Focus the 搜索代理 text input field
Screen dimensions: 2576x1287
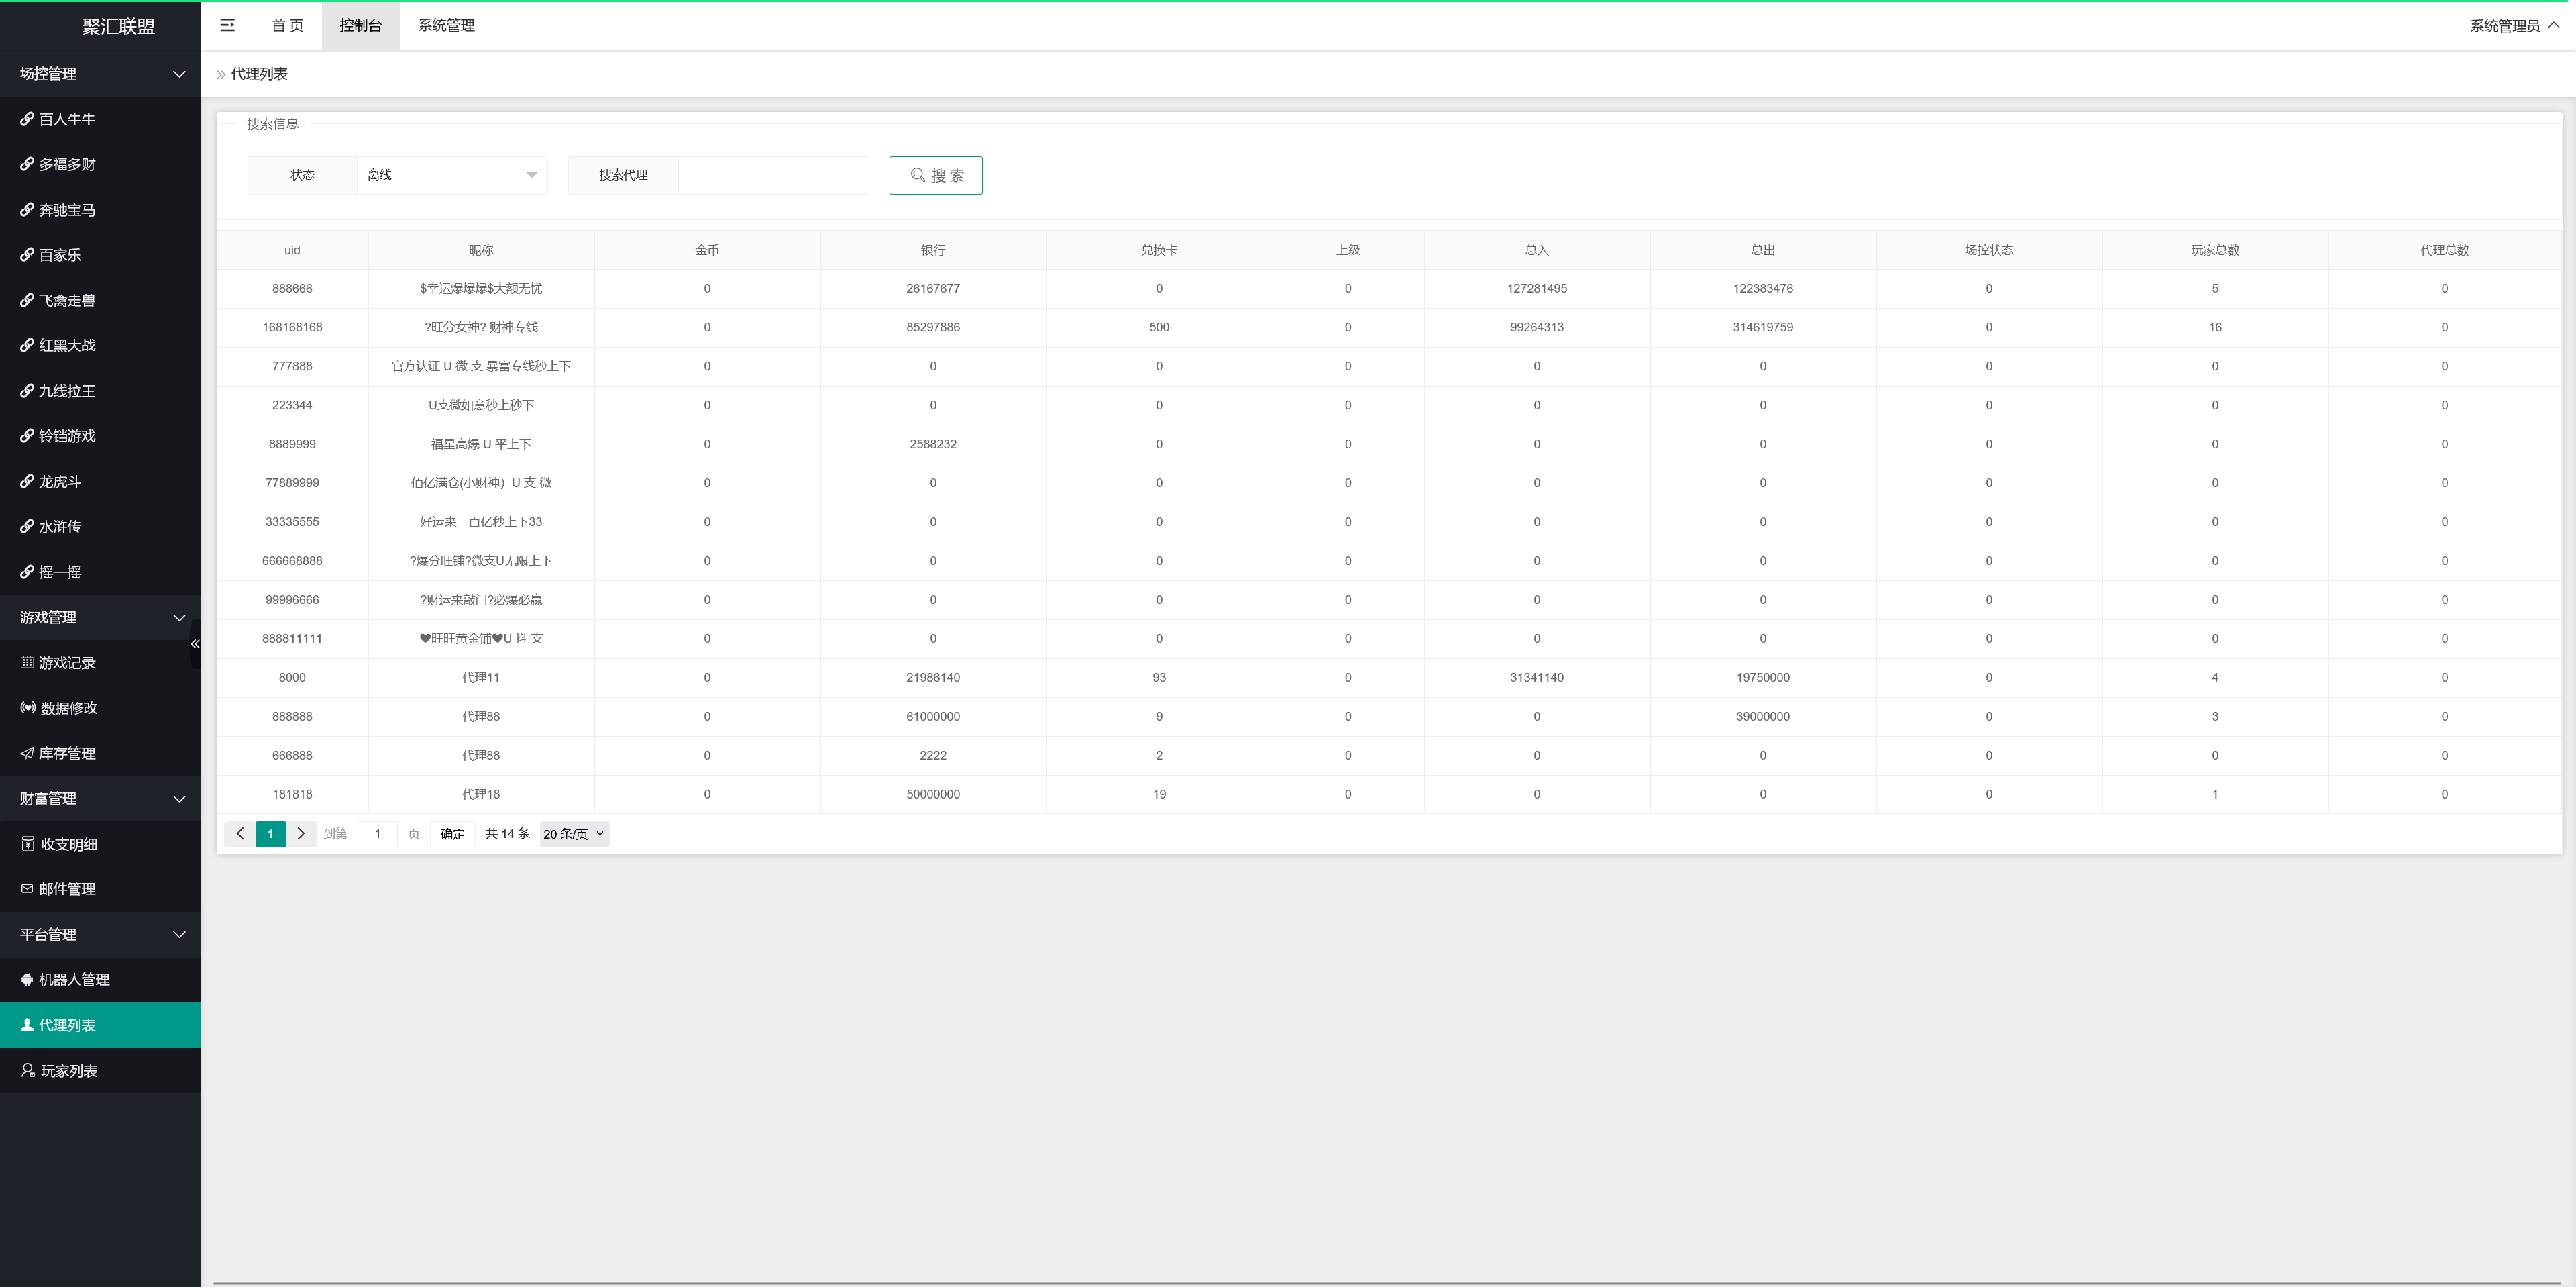[772, 175]
